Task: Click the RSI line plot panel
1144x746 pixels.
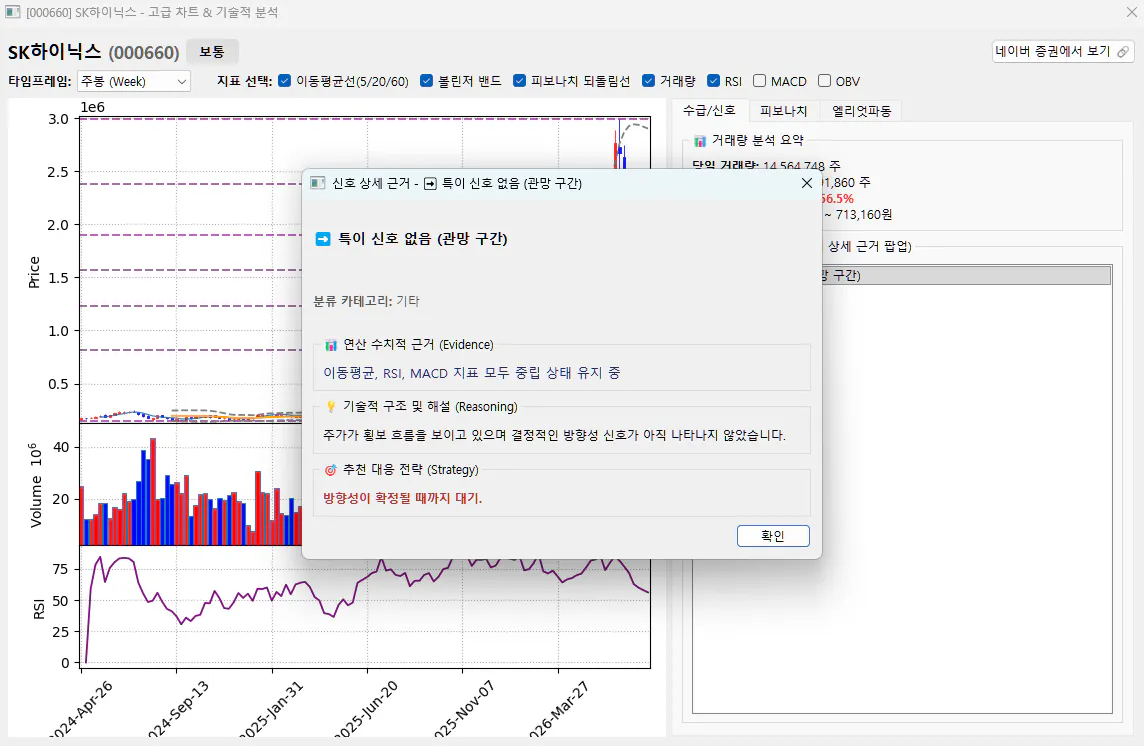Action: (x=365, y=607)
